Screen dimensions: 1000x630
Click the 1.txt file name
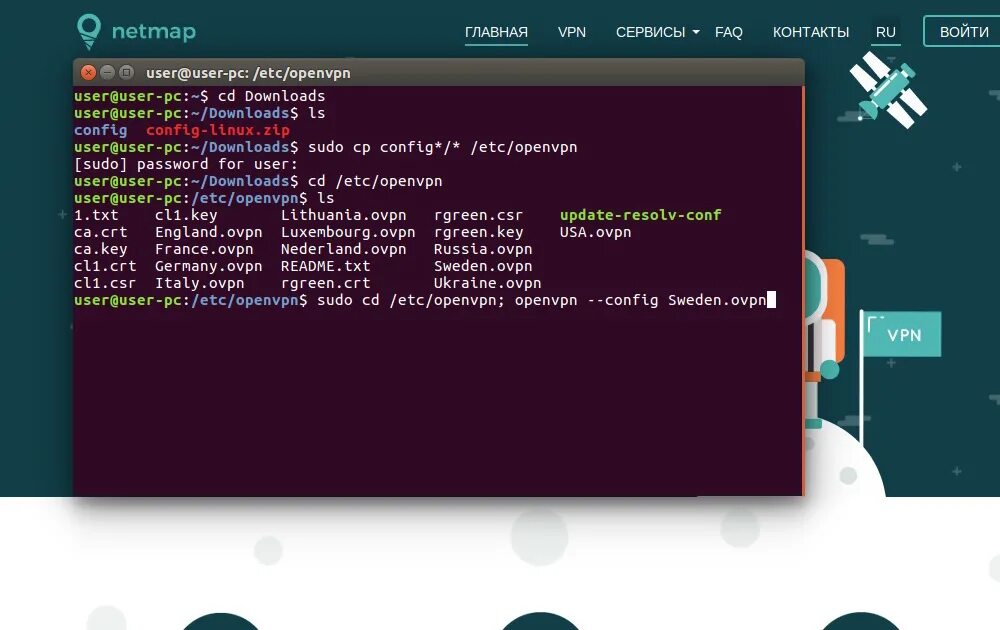tap(96, 215)
